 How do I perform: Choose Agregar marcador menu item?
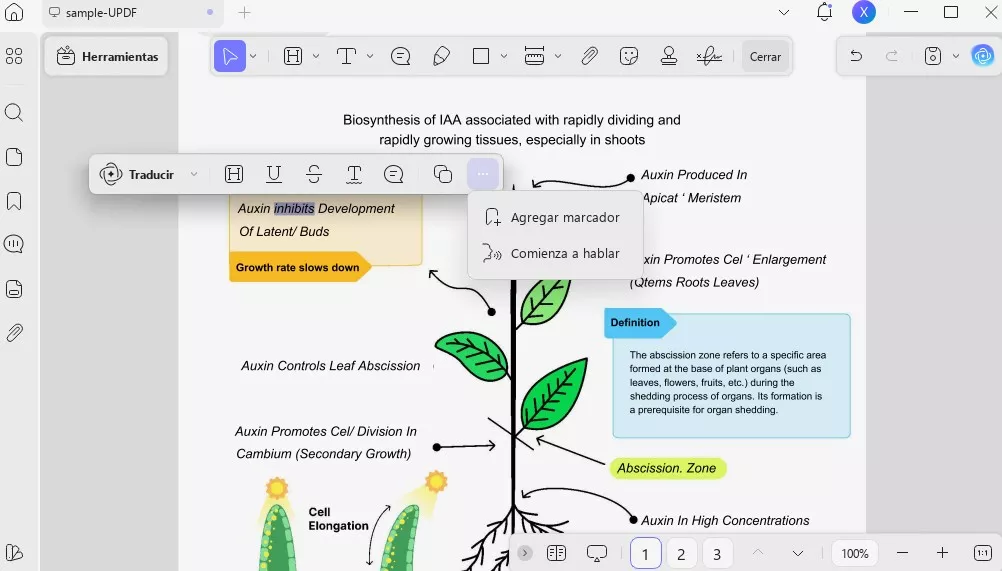(553, 217)
